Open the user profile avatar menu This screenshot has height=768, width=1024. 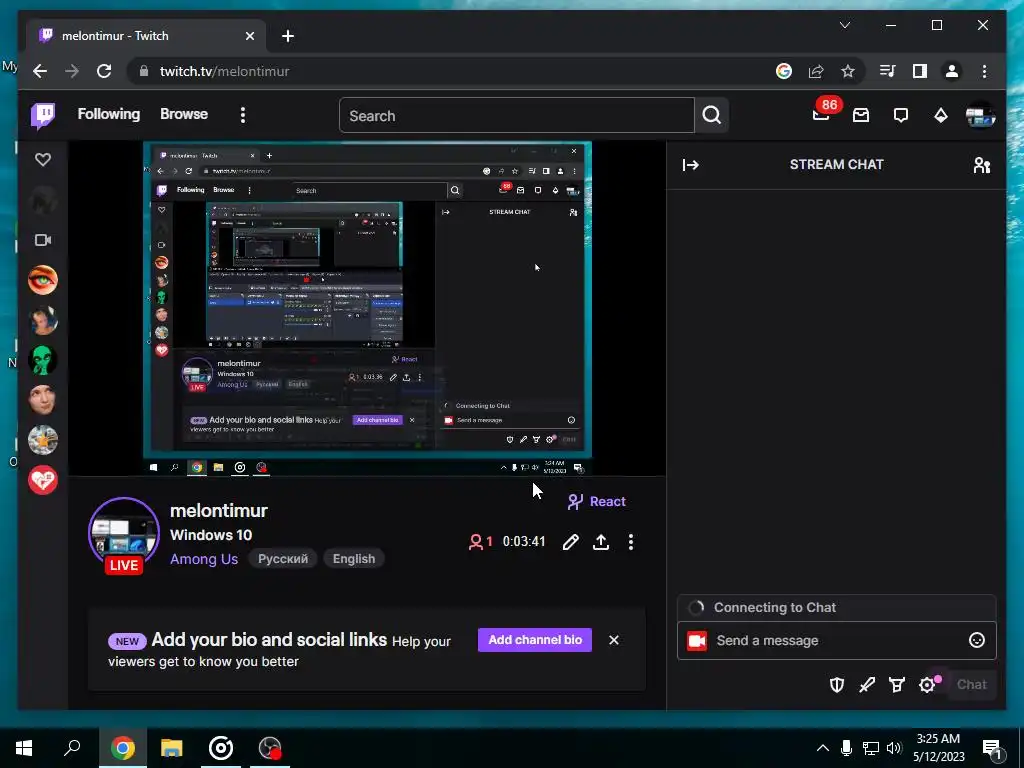click(980, 116)
